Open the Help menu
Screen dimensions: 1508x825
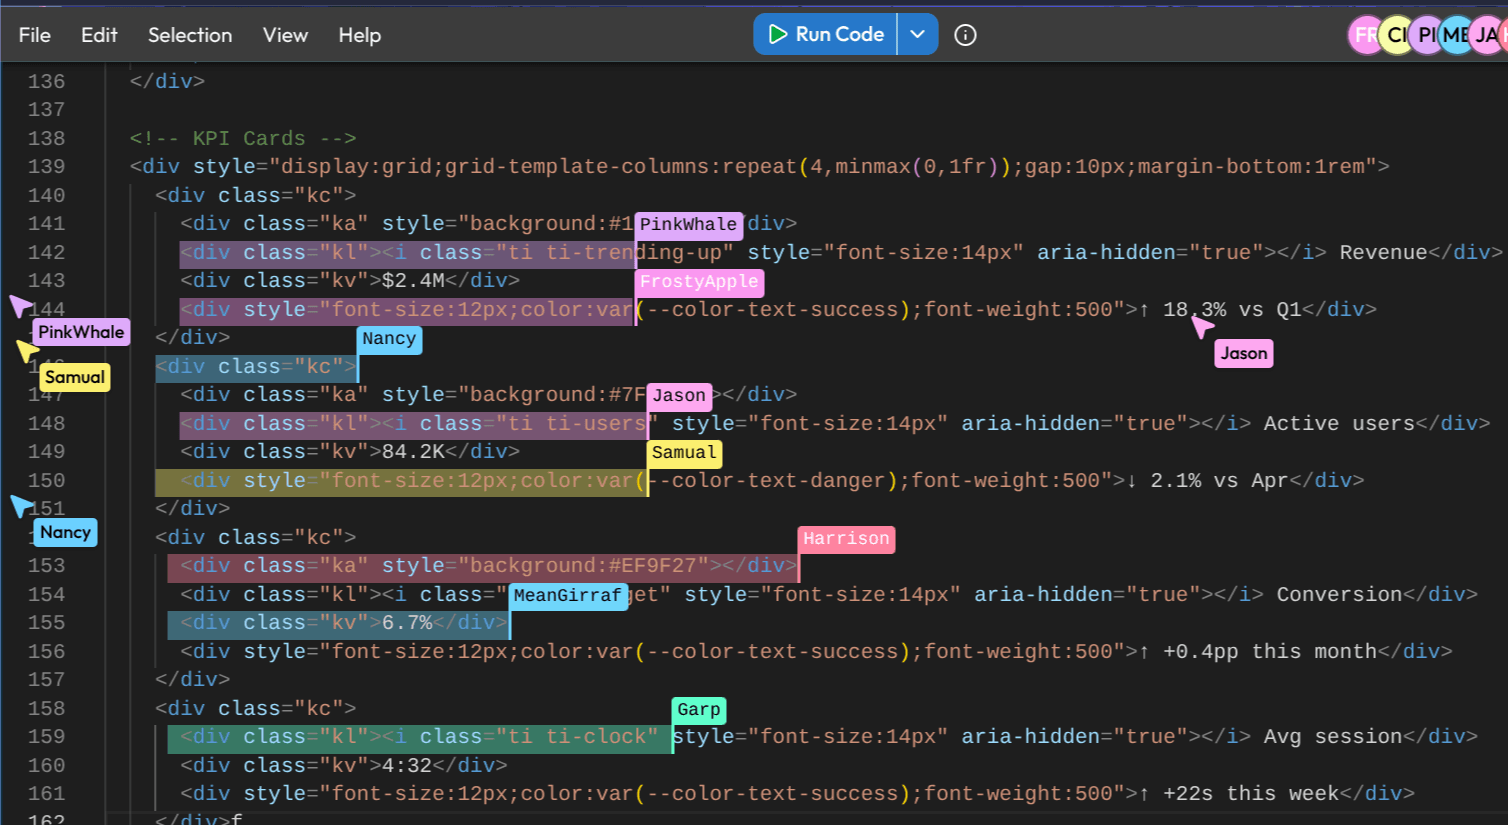359,35
